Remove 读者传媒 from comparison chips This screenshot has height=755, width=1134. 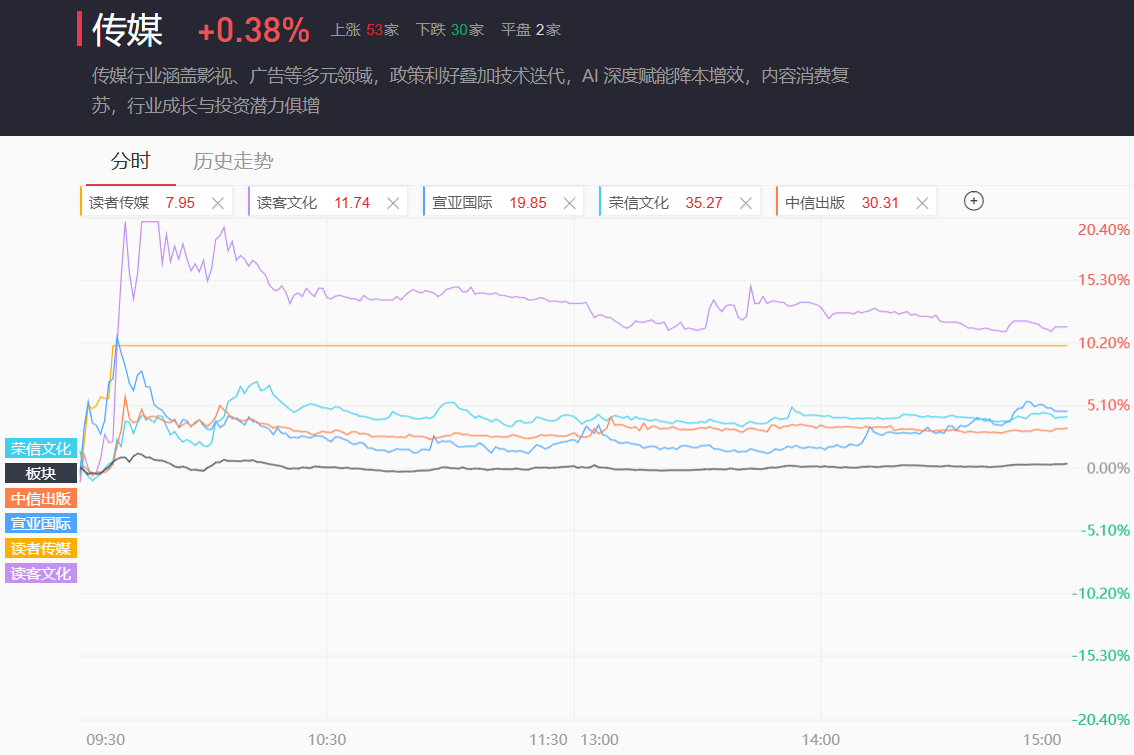tap(218, 203)
